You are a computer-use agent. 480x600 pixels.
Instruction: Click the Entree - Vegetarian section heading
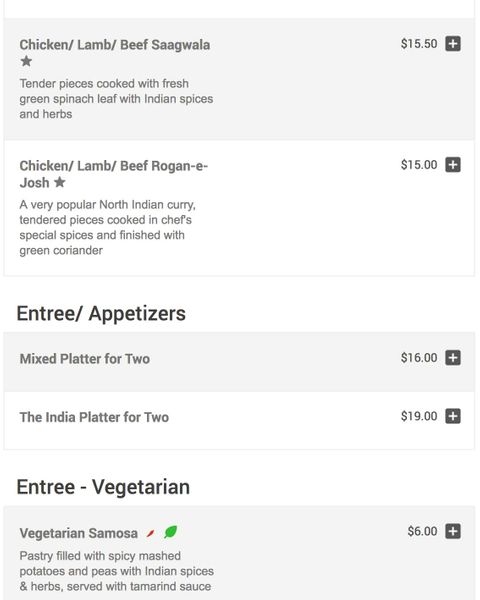point(103,487)
